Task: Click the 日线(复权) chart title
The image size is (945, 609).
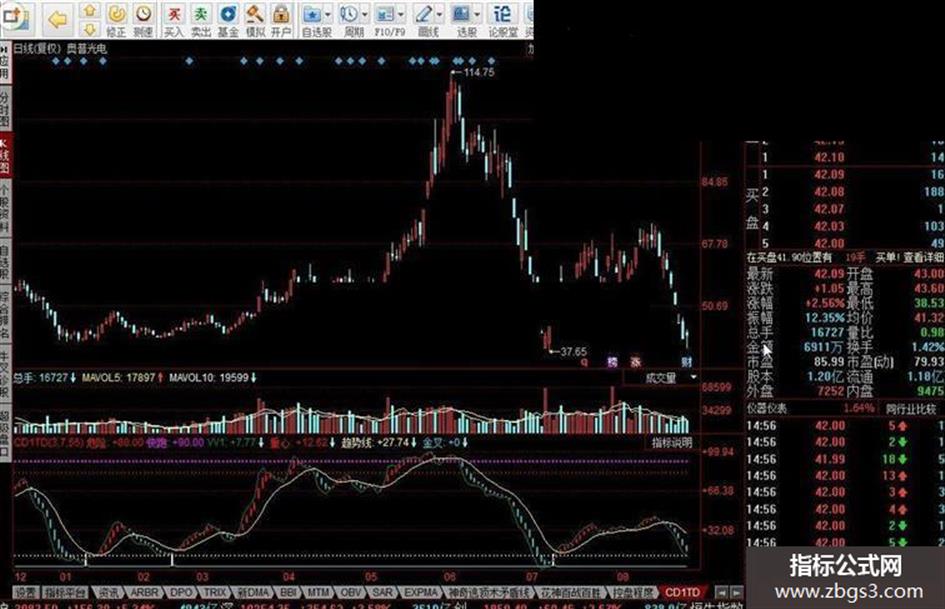Action: click(x=37, y=48)
